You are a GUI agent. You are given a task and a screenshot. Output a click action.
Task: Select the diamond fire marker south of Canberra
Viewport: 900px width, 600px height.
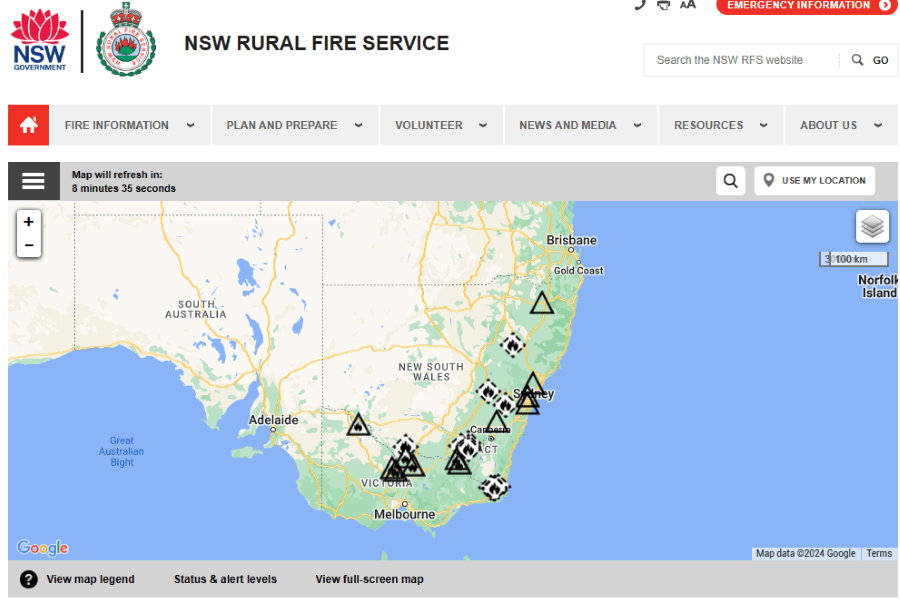[494, 487]
